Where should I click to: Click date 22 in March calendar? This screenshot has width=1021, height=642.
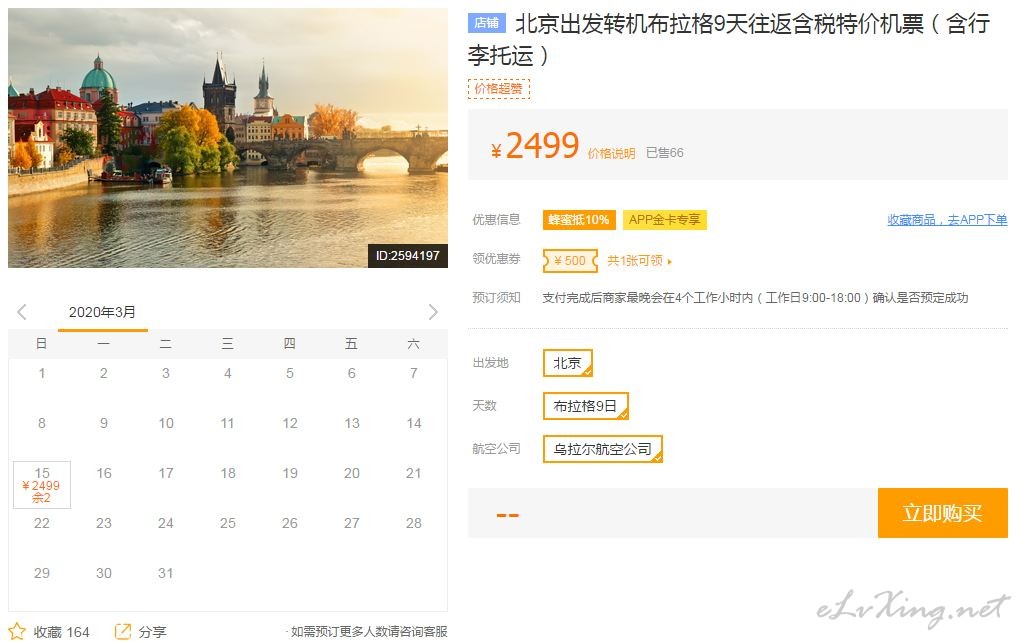coord(42,523)
